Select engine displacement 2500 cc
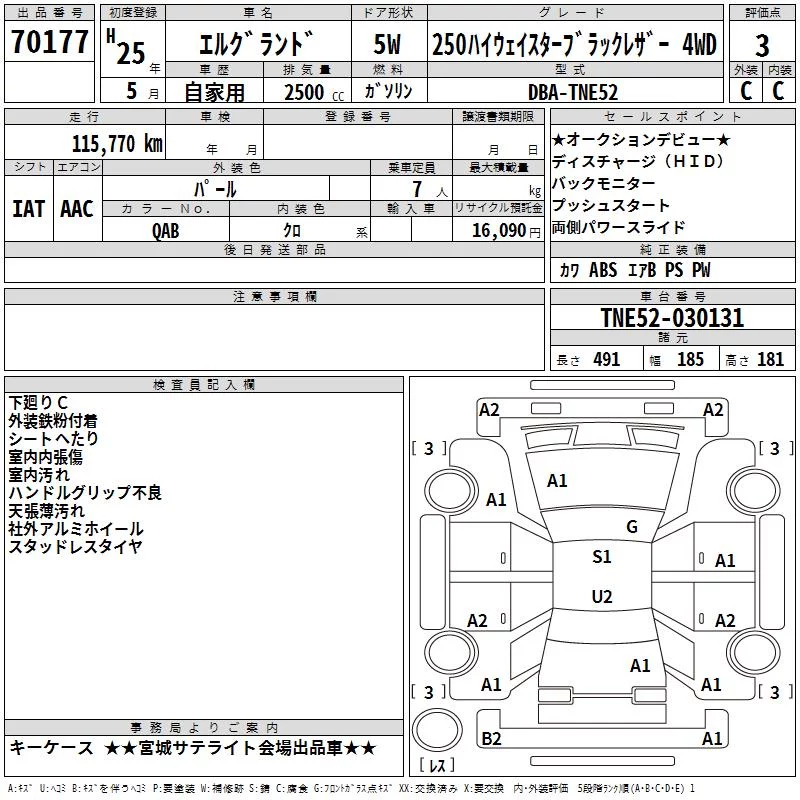 click(x=314, y=92)
